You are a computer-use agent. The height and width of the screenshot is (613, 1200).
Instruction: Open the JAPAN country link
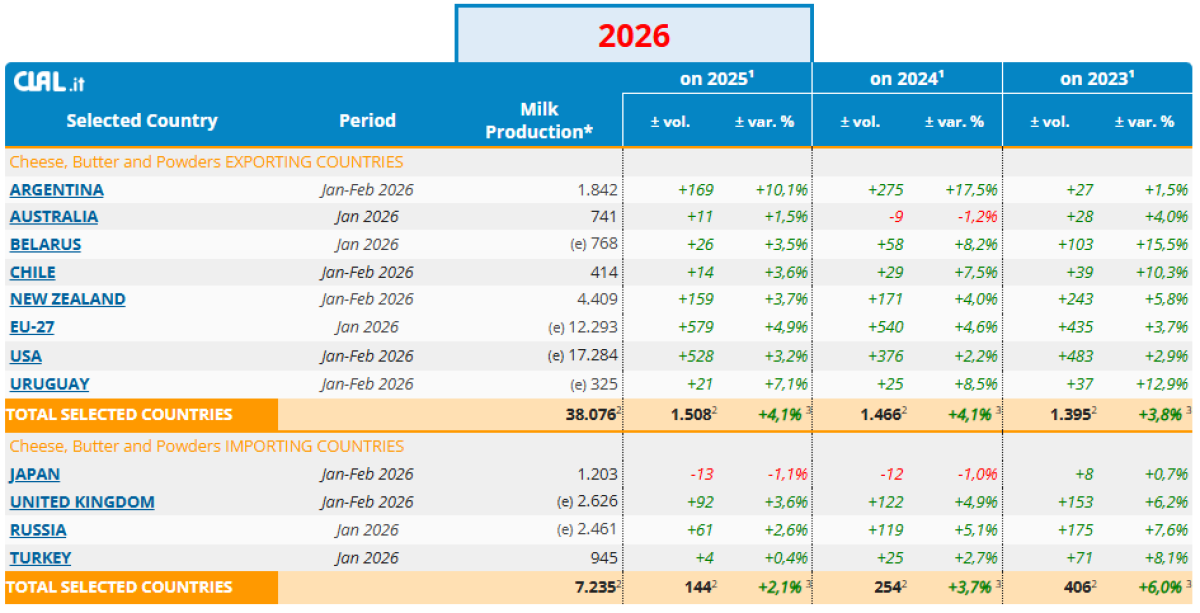(x=34, y=475)
